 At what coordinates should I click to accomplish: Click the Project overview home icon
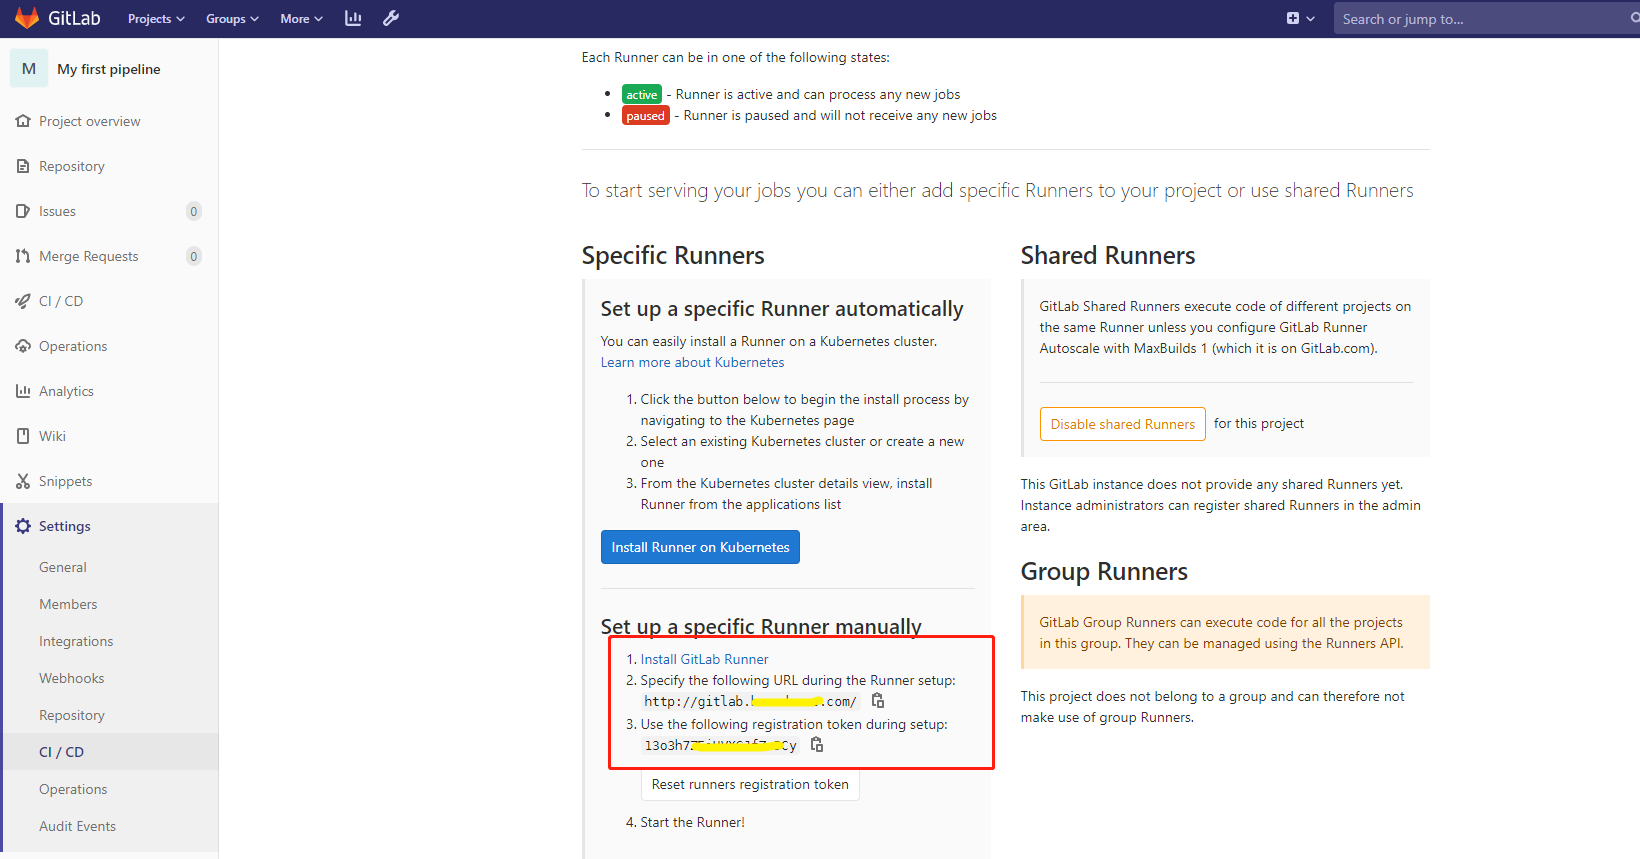click(x=23, y=121)
